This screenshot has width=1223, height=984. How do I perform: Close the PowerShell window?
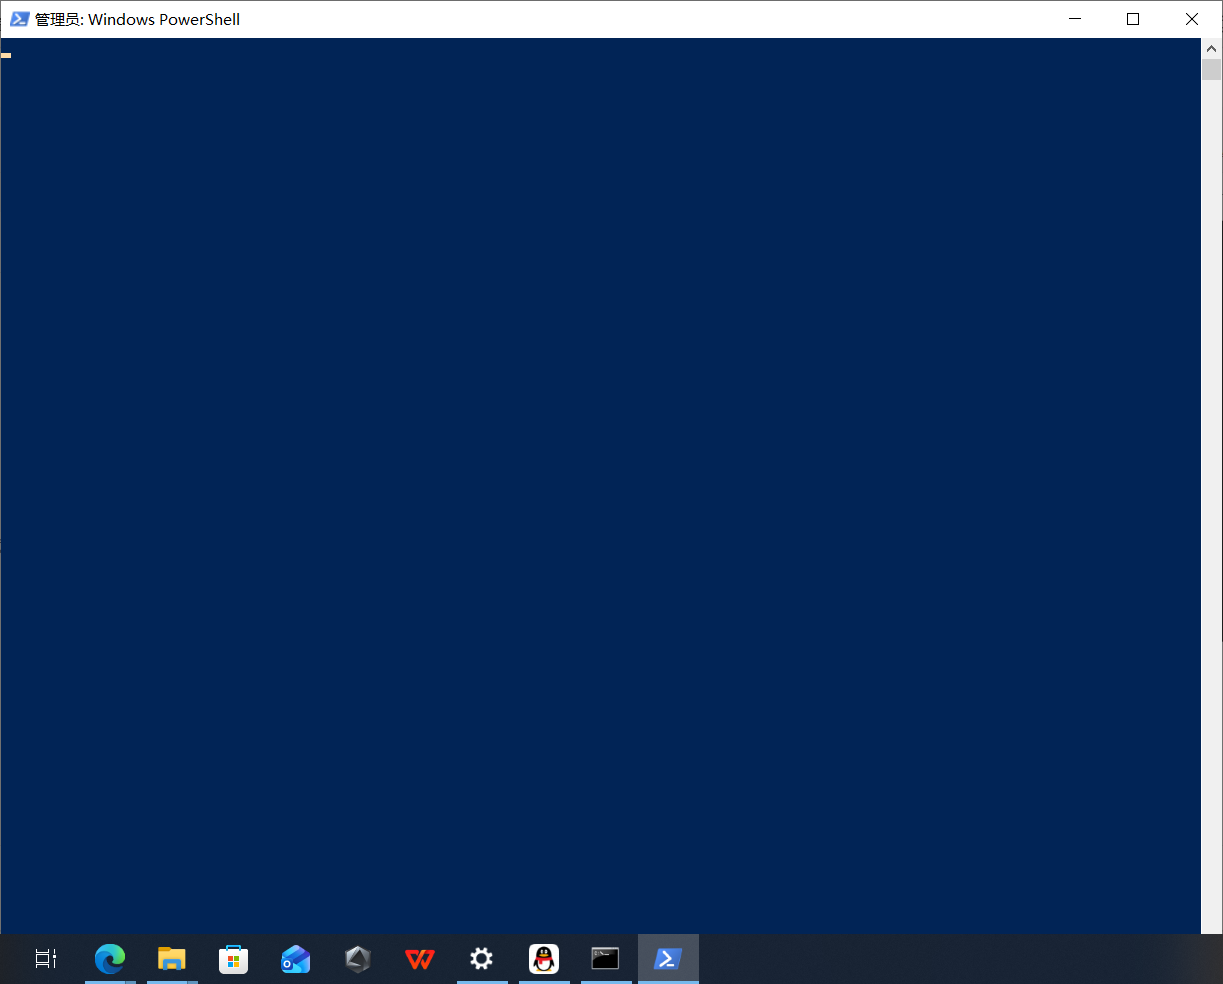(x=1192, y=19)
